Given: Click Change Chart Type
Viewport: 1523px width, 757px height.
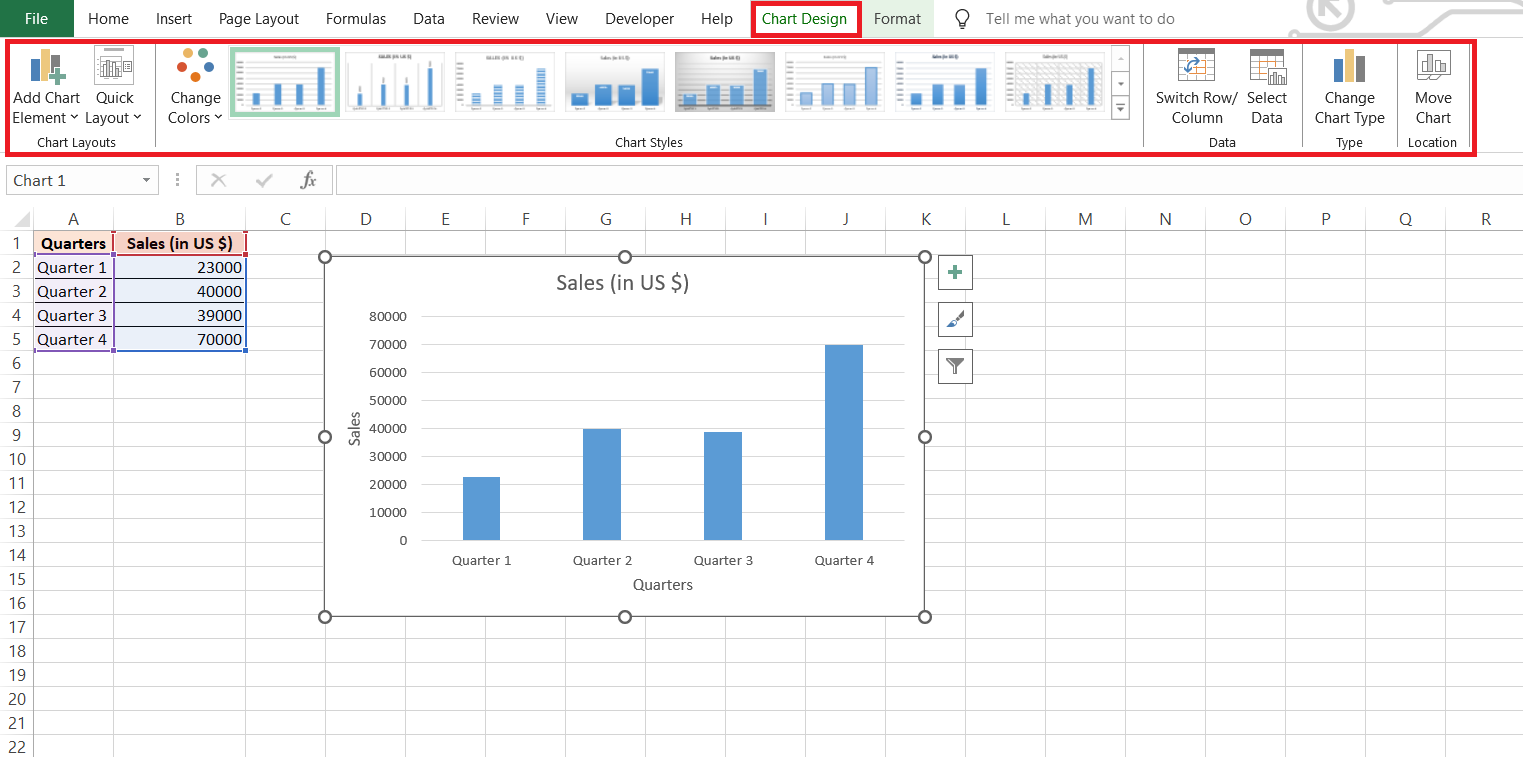Looking at the screenshot, I should (x=1349, y=87).
